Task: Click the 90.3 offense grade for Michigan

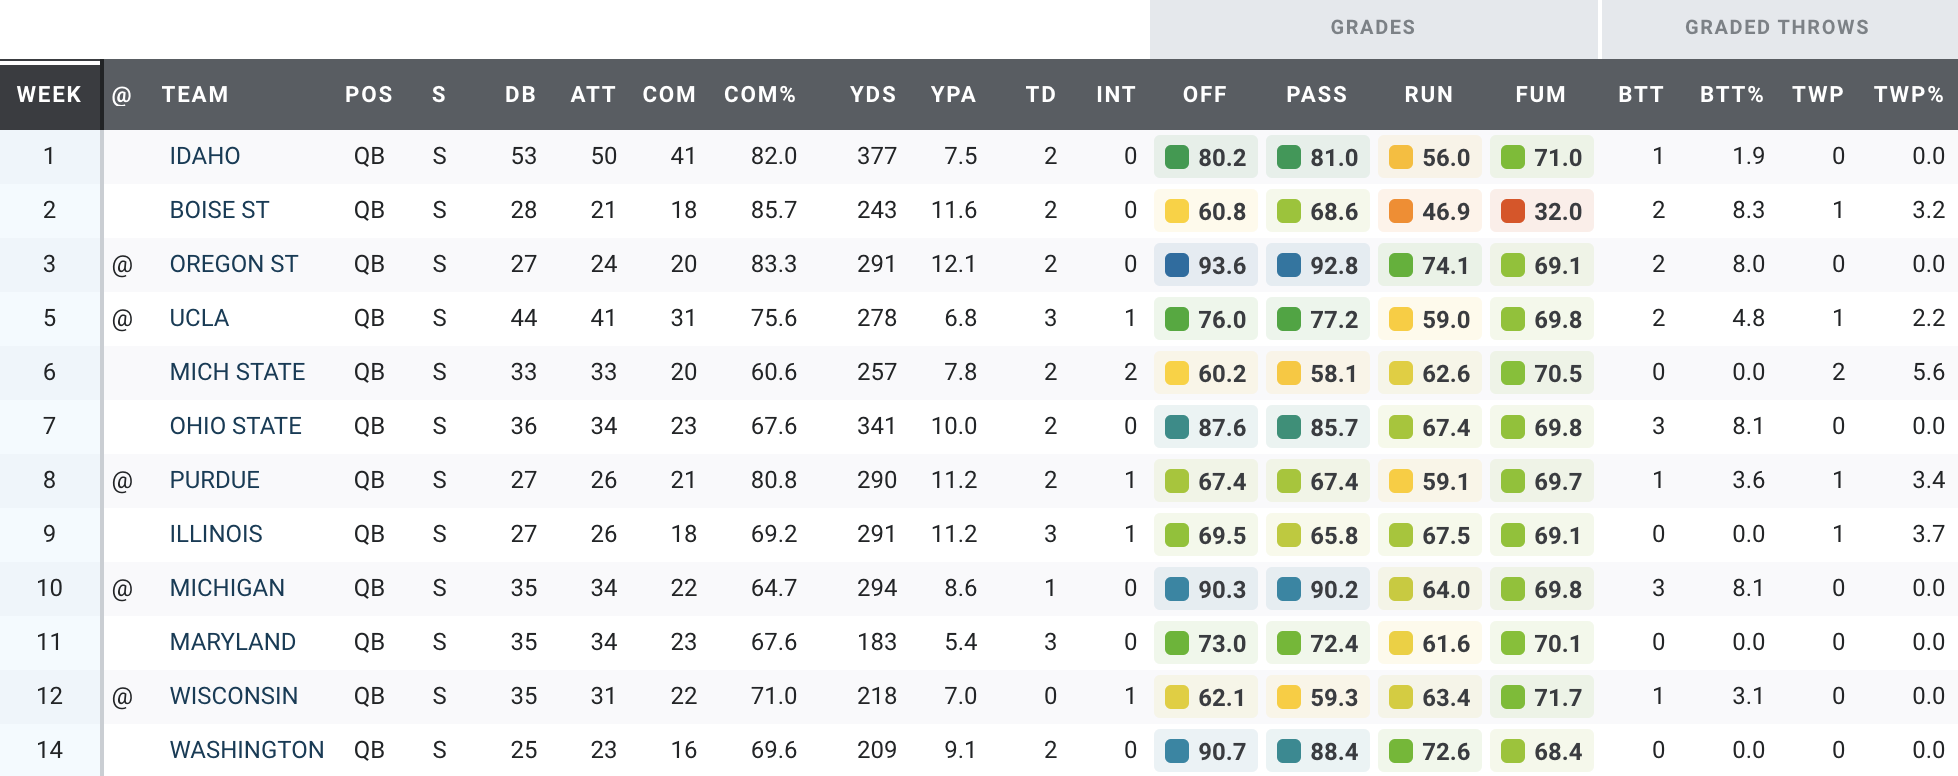Action: (x=1221, y=589)
